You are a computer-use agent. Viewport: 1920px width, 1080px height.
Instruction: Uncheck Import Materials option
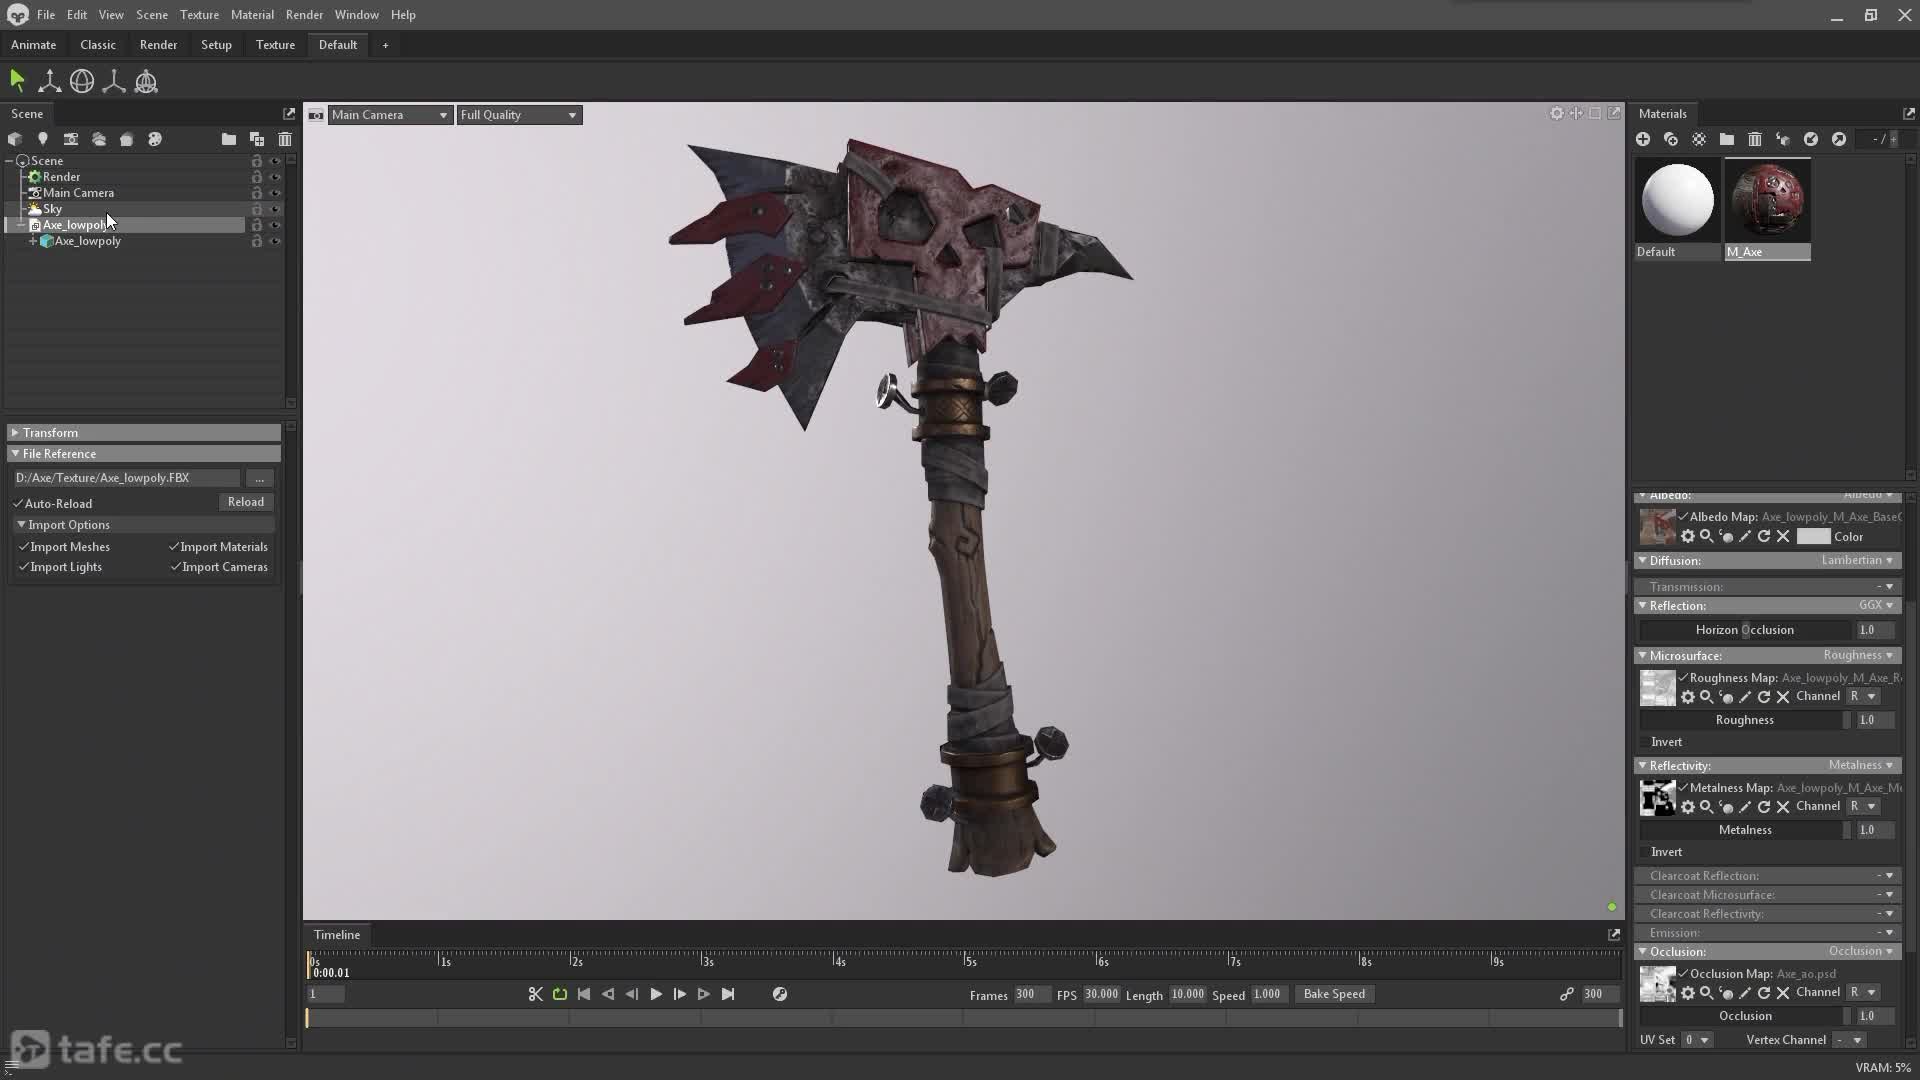174,547
